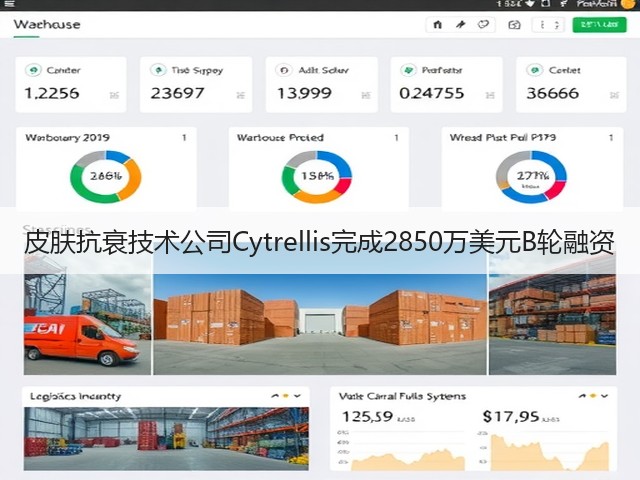Click the wifi icon in system bar

(x=530, y=4)
